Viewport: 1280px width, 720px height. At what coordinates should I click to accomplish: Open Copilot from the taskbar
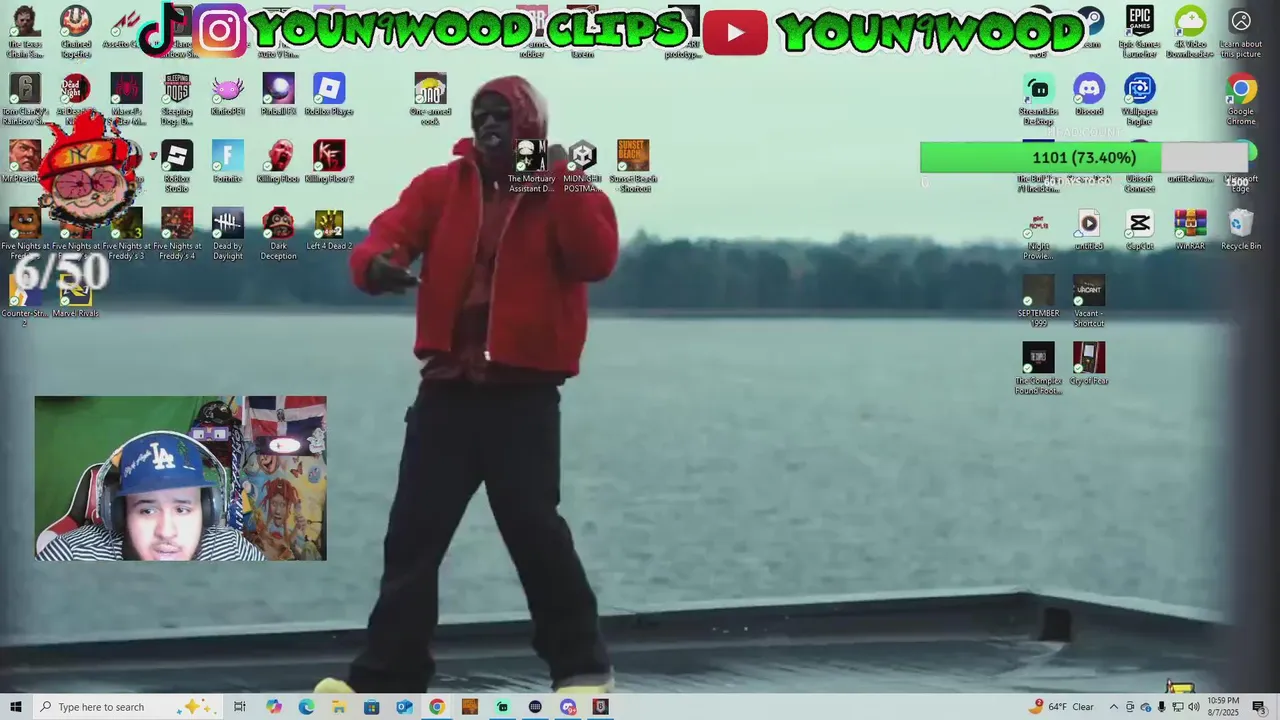pyautogui.click(x=274, y=707)
